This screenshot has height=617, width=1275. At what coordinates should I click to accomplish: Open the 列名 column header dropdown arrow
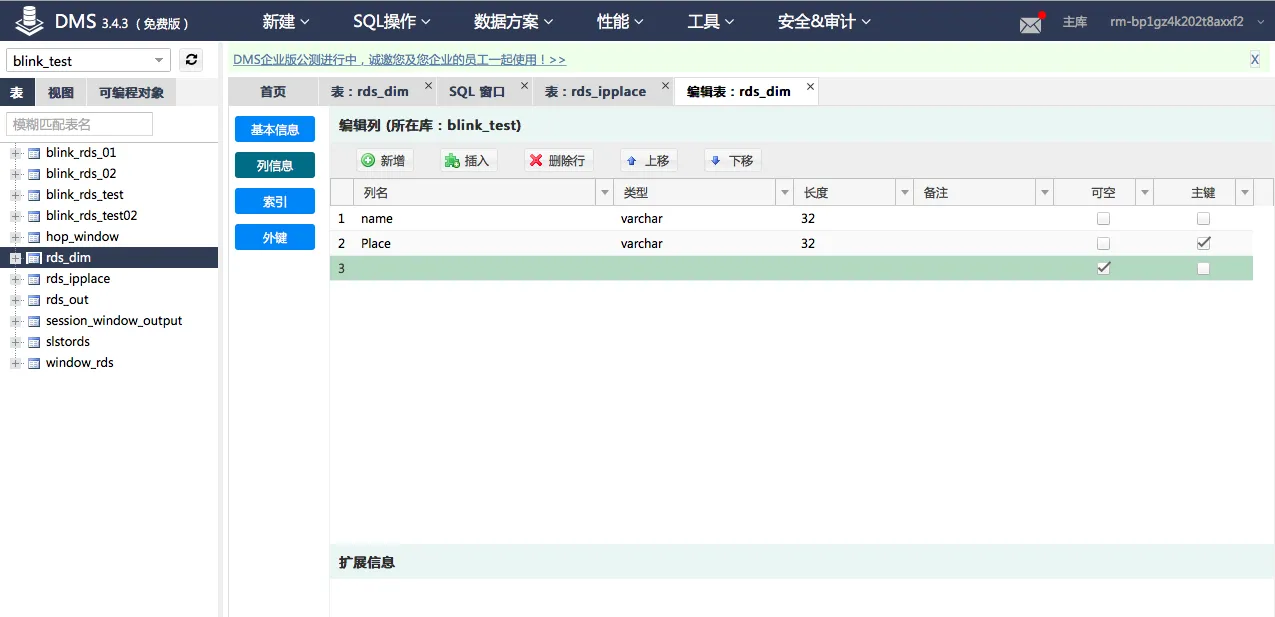604,193
